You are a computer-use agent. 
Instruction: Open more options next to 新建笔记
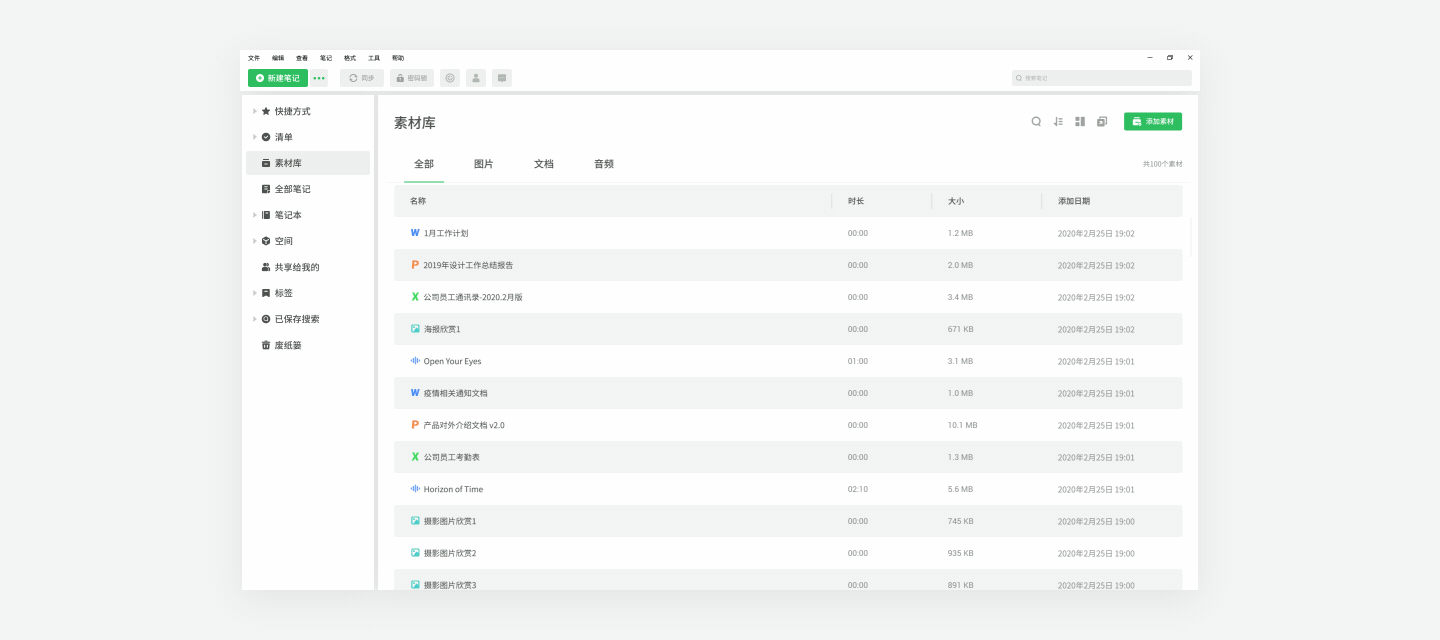[x=319, y=78]
